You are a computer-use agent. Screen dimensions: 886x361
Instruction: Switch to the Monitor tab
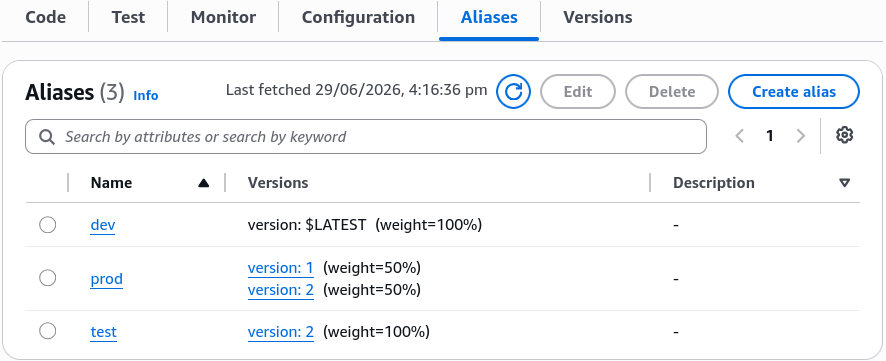(223, 18)
